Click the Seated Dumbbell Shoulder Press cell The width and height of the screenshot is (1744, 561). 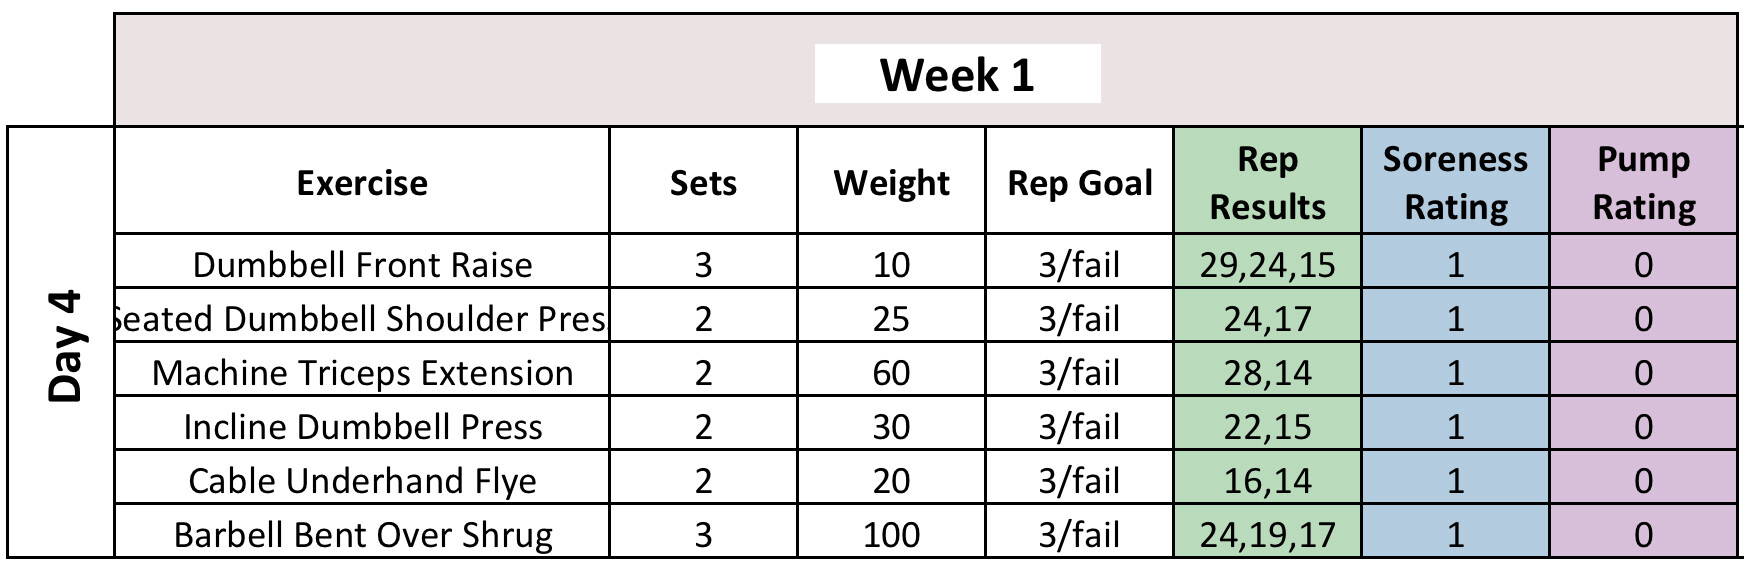(362, 318)
